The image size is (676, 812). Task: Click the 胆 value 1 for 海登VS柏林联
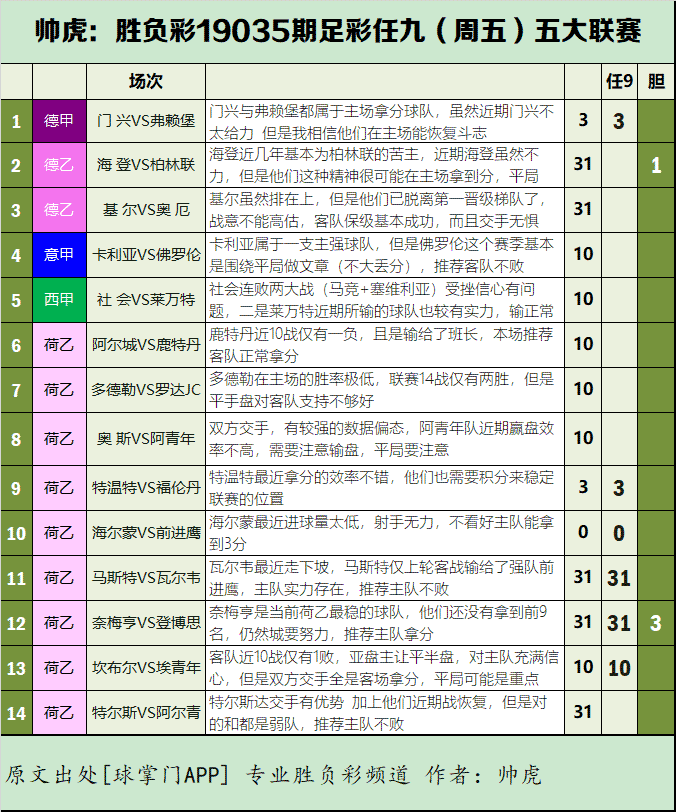coord(656,165)
